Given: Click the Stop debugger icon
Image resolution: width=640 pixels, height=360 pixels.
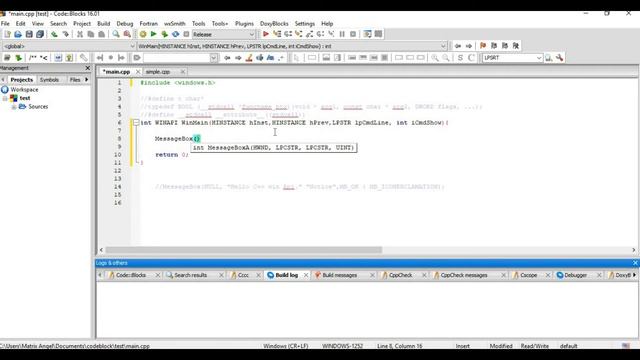Looking at the screenshot, I should point(353,34).
